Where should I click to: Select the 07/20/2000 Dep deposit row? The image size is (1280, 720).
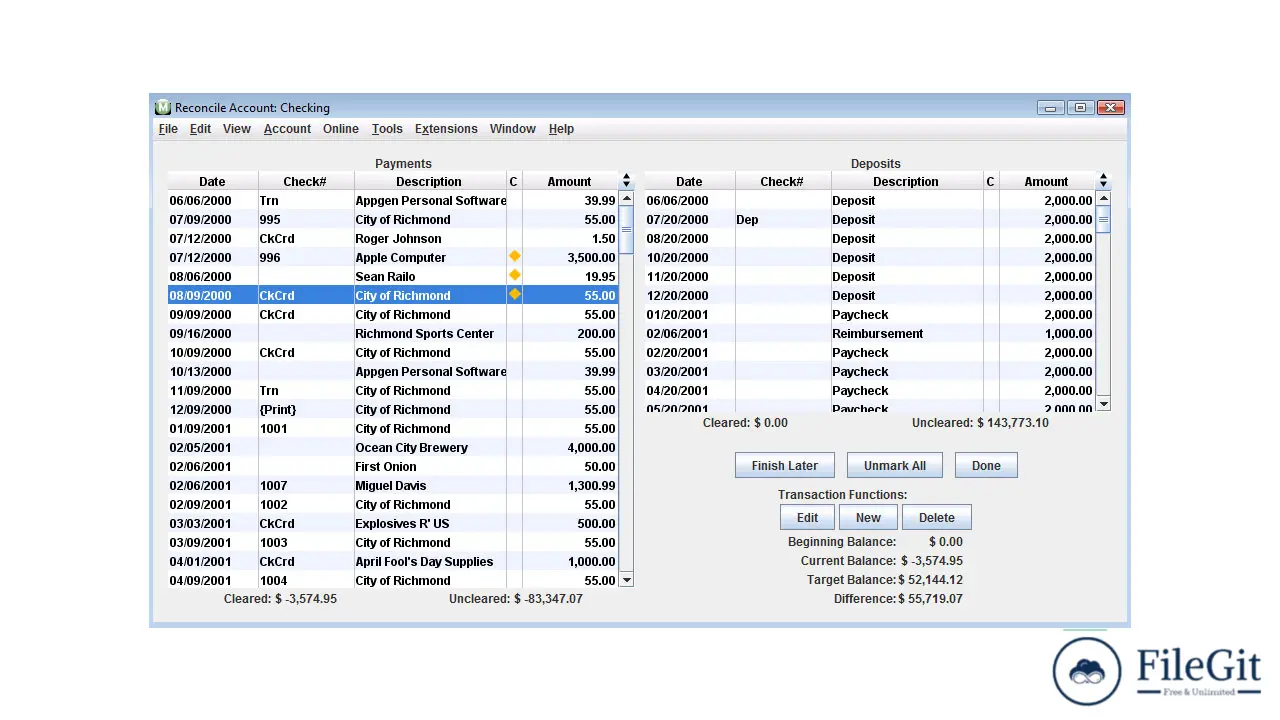coord(870,219)
